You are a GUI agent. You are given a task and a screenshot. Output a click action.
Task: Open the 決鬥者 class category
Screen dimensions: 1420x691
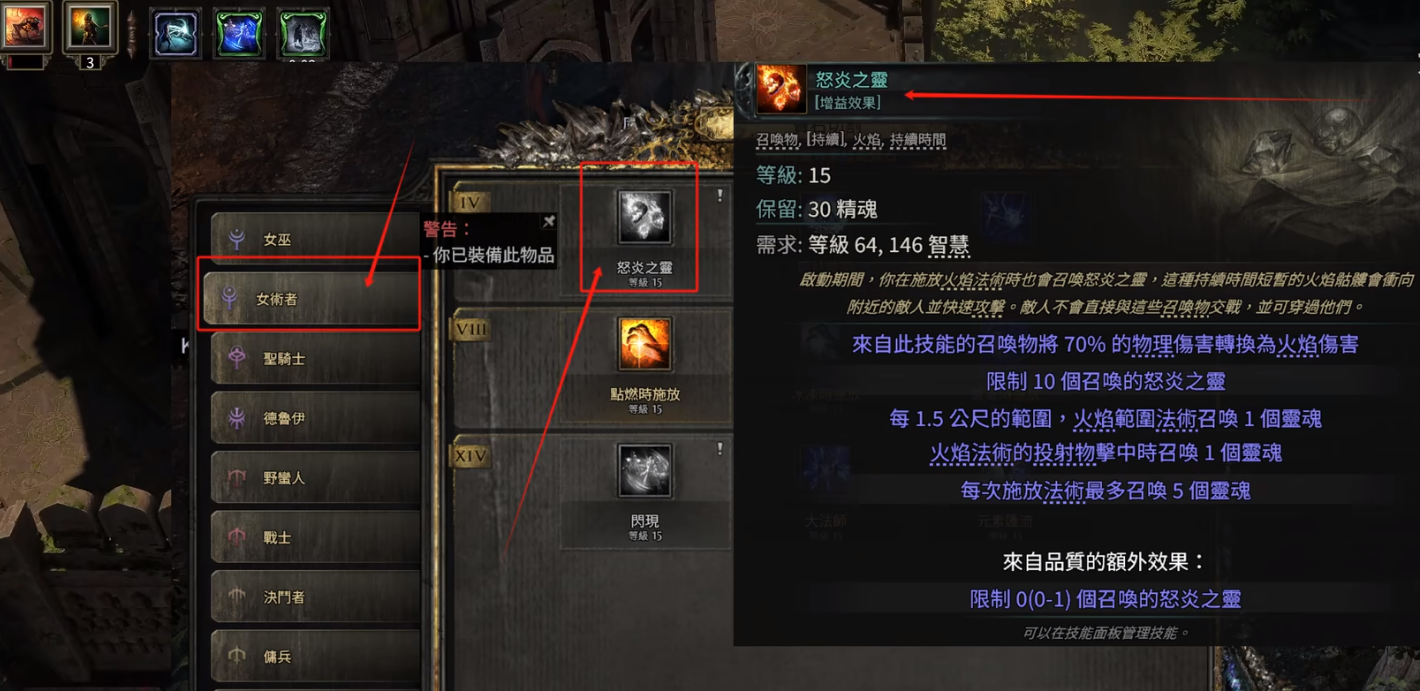pos(315,596)
